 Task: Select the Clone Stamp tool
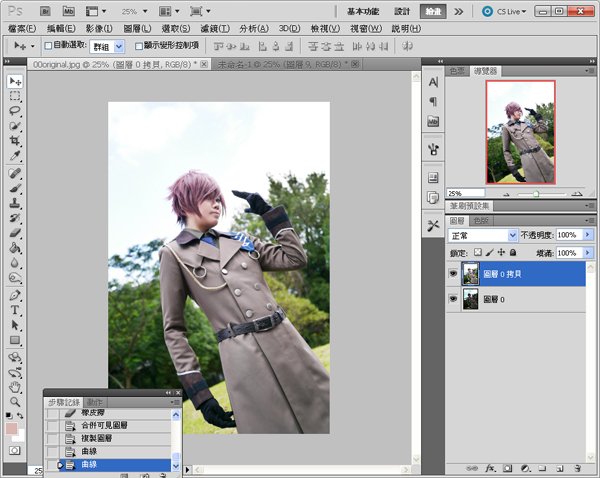[x=15, y=203]
